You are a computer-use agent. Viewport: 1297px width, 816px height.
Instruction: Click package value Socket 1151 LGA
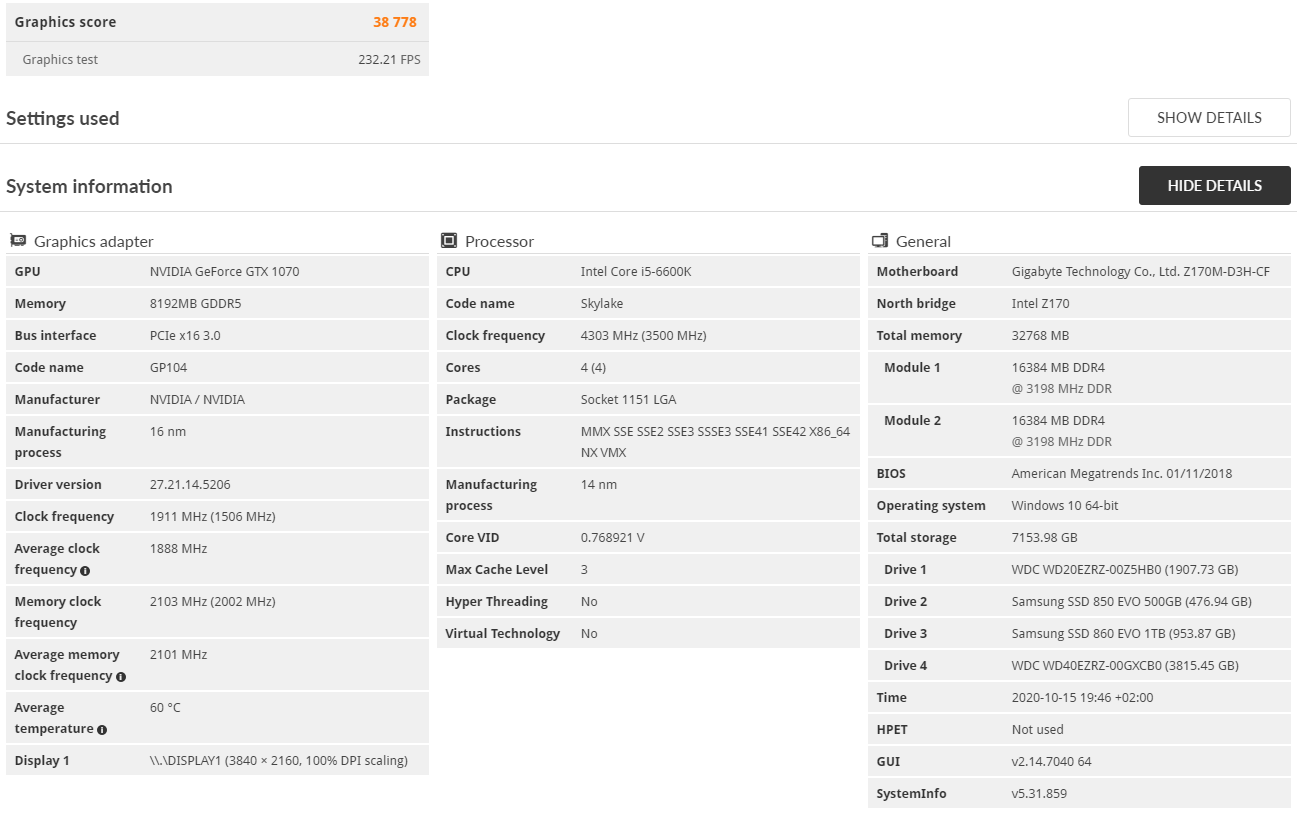(628, 399)
